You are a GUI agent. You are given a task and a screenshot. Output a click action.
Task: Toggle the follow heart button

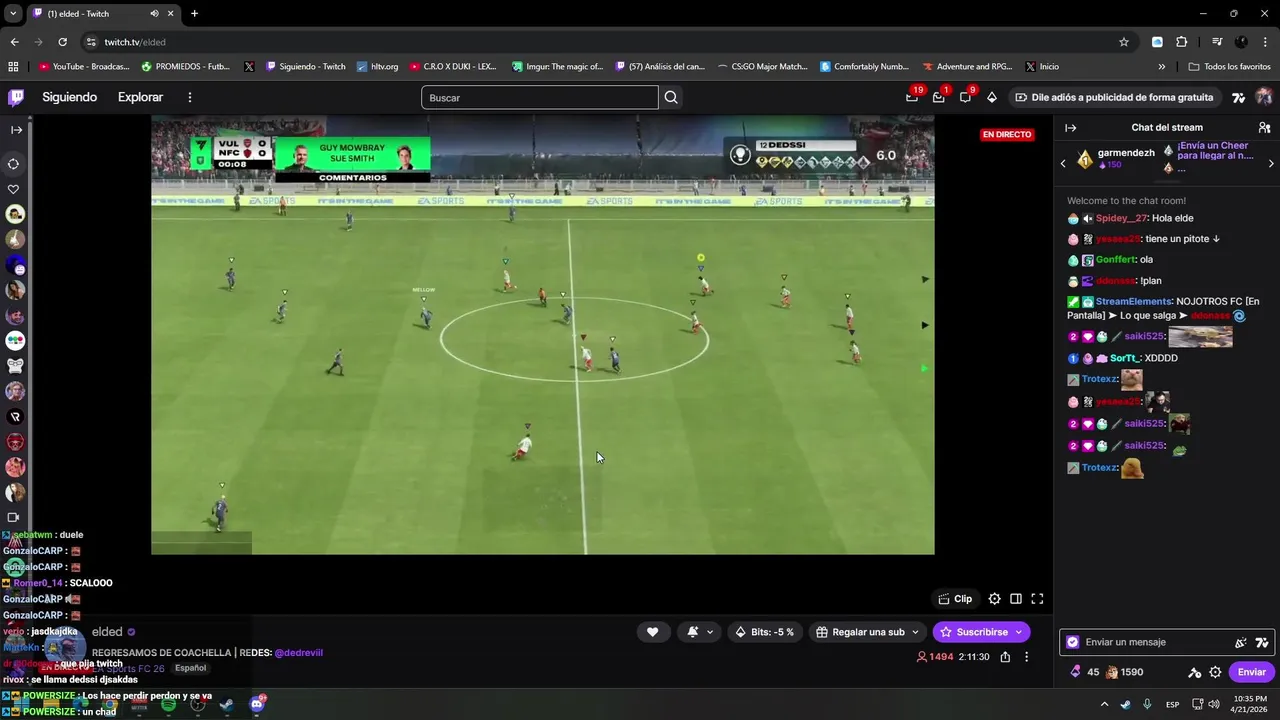(653, 632)
